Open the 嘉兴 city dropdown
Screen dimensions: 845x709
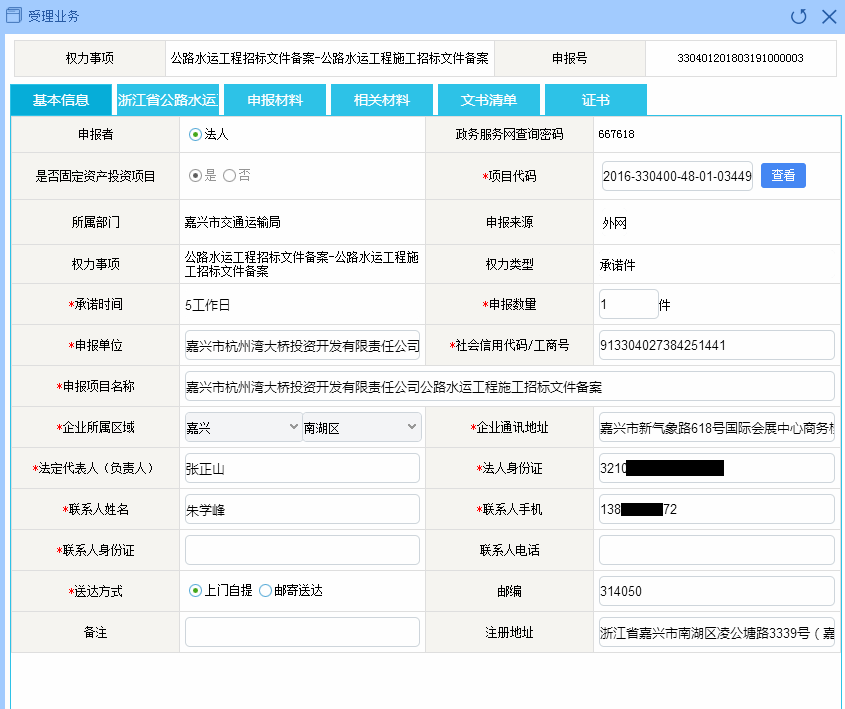click(x=243, y=428)
